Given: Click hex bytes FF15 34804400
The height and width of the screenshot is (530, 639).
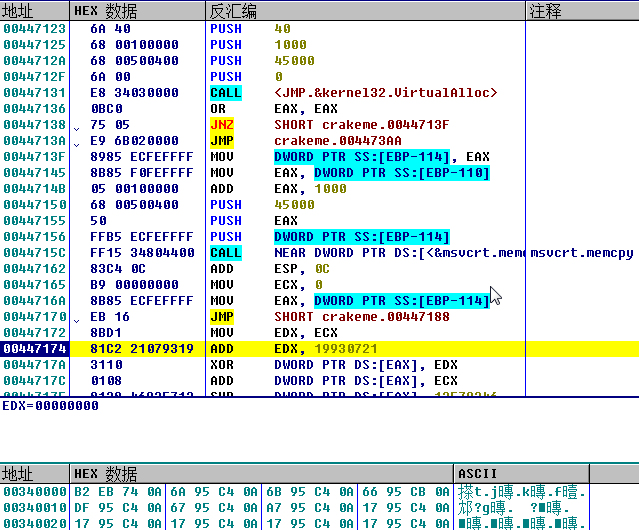Looking at the screenshot, I should coord(142,253).
